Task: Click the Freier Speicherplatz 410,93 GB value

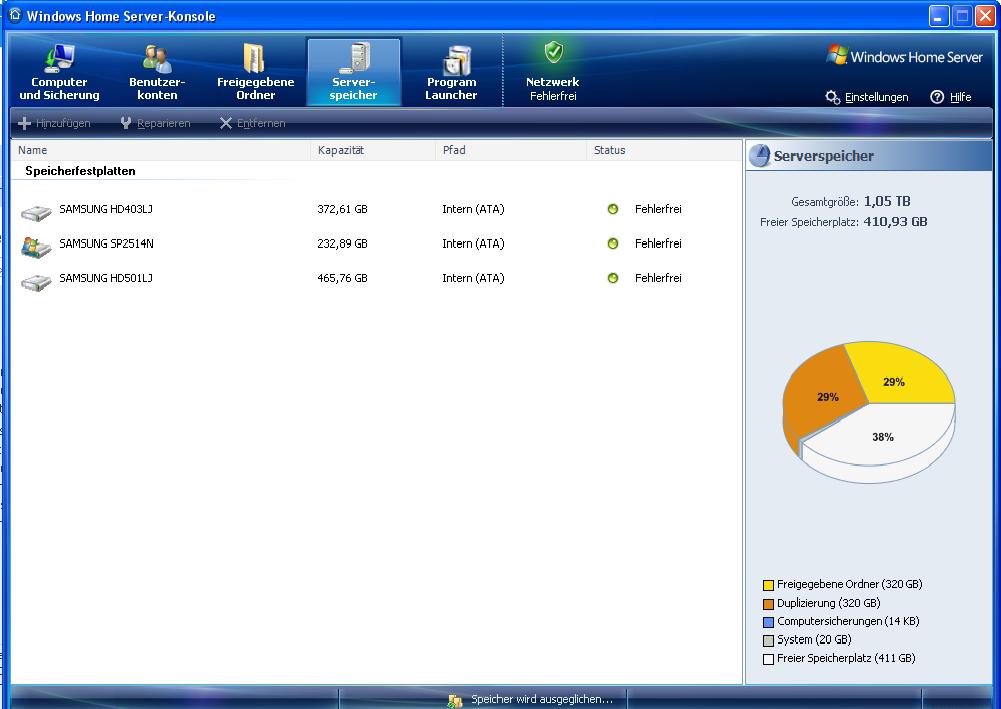Action: click(895, 221)
